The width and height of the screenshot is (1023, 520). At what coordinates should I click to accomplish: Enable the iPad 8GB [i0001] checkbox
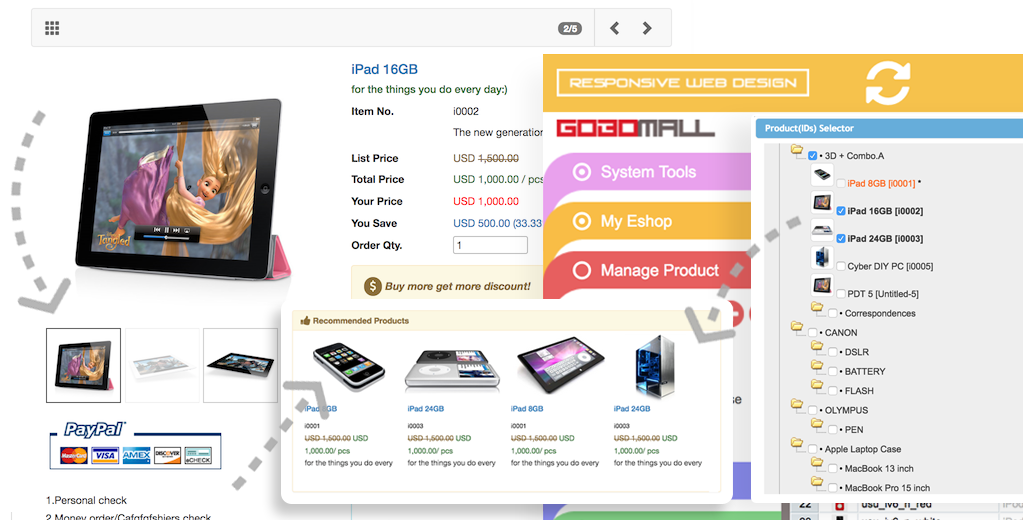pyautogui.click(x=841, y=183)
